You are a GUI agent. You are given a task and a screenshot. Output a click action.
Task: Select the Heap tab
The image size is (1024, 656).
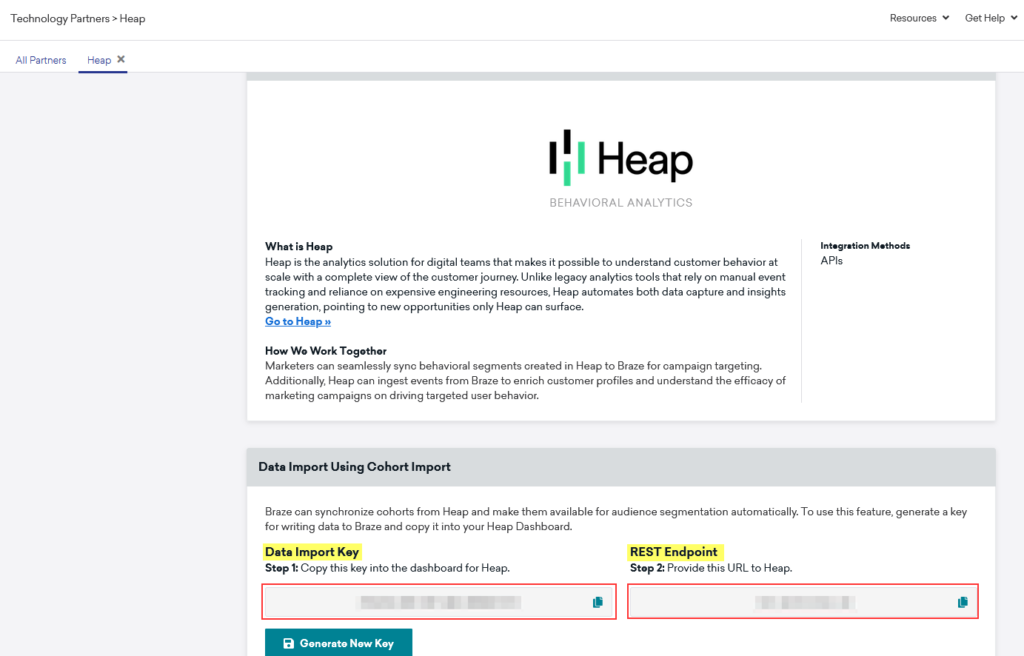pyautogui.click(x=98, y=60)
